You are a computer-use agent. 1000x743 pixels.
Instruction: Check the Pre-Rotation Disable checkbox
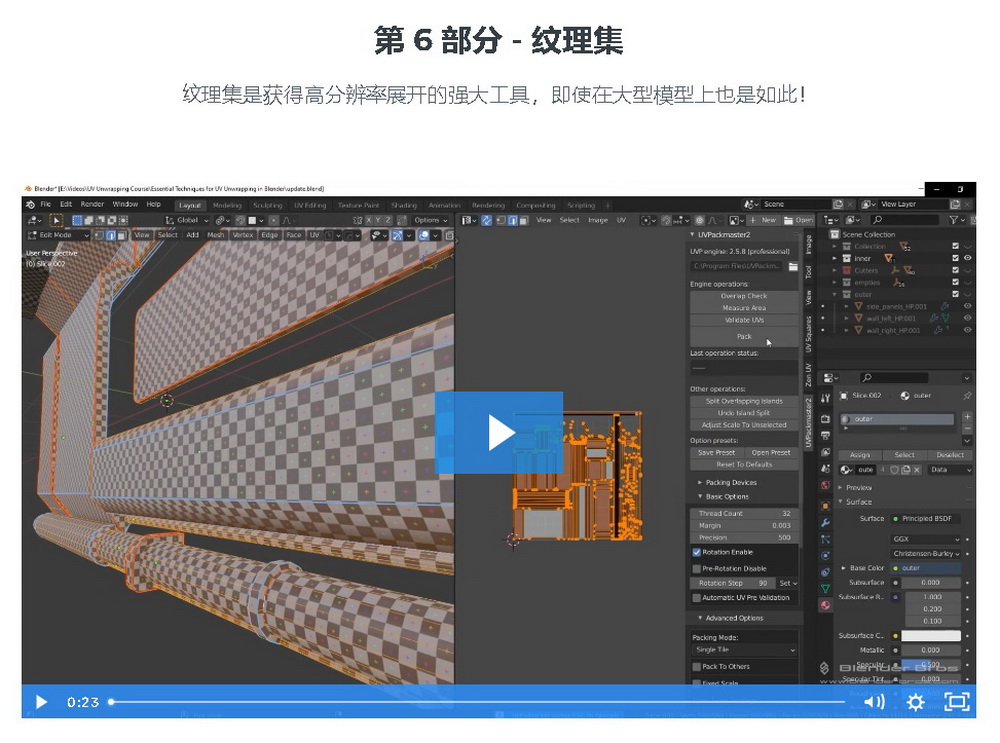[x=696, y=569]
